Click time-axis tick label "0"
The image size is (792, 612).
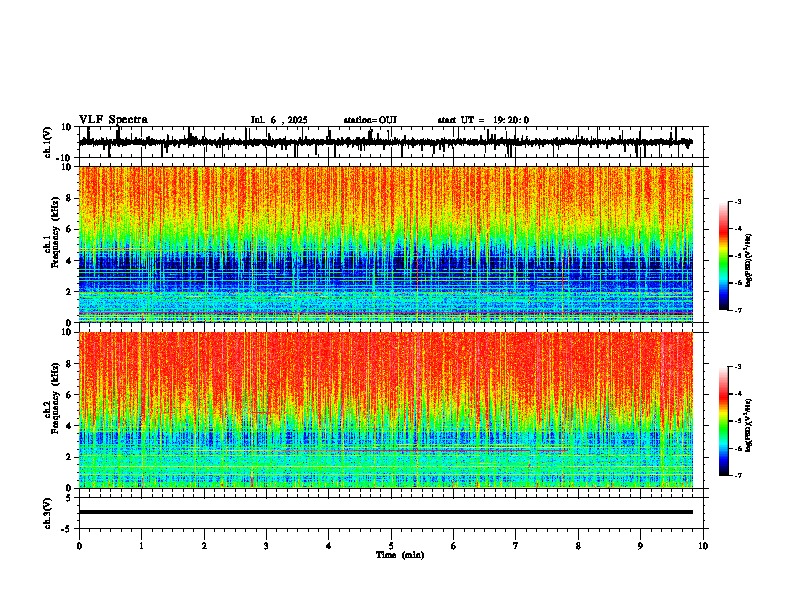[79, 546]
